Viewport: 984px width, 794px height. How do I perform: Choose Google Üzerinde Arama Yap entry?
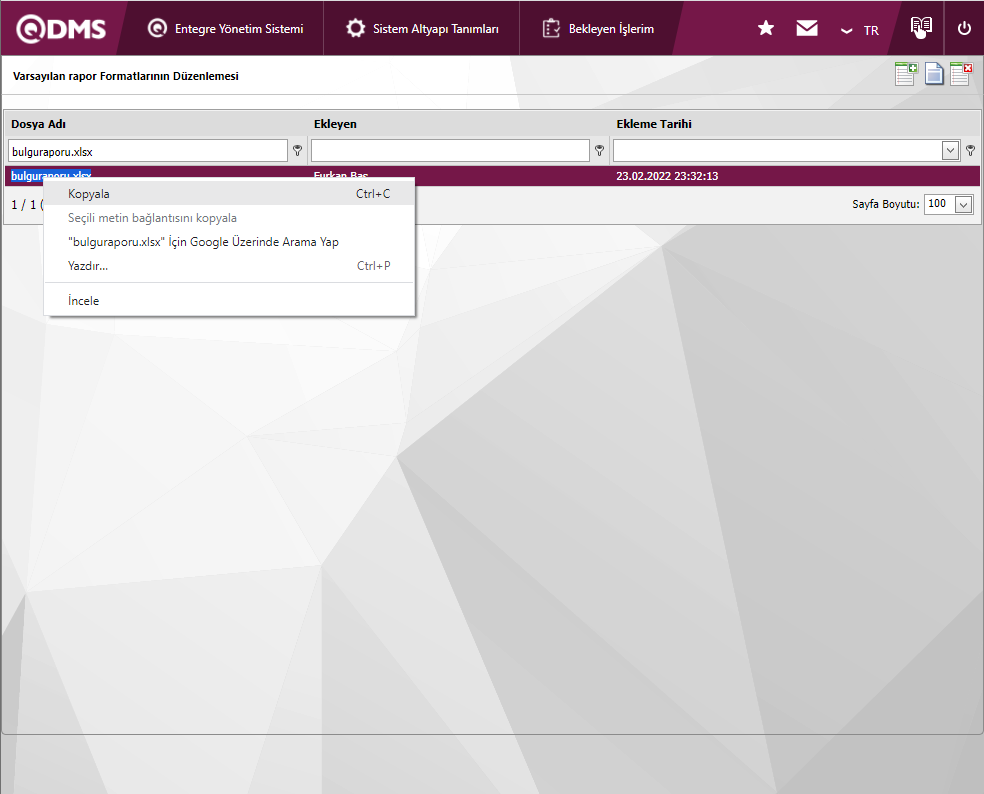(x=229, y=242)
